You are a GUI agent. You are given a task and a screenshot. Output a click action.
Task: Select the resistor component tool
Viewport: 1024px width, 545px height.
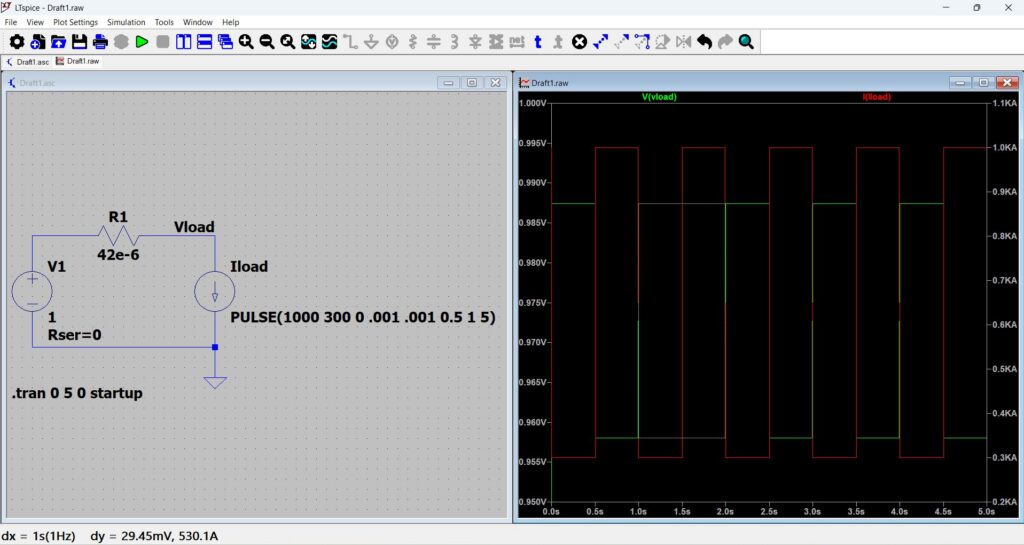tap(413, 42)
